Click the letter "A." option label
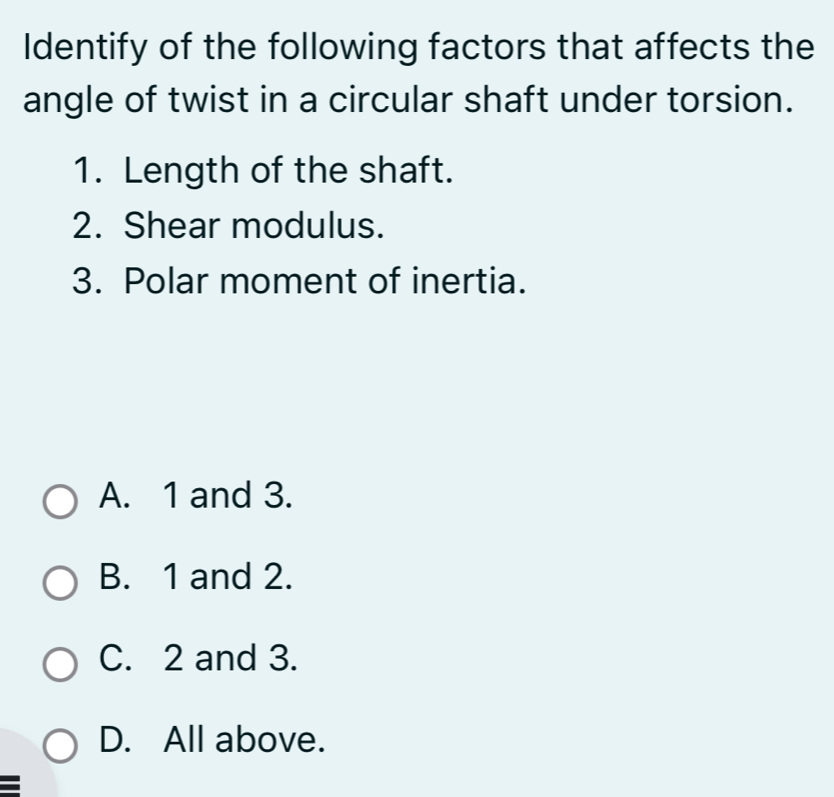 tap(118, 494)
